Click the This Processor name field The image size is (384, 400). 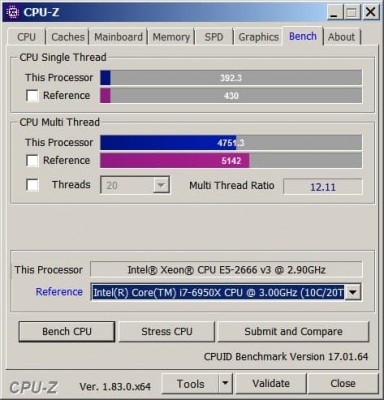pos(226,269)
